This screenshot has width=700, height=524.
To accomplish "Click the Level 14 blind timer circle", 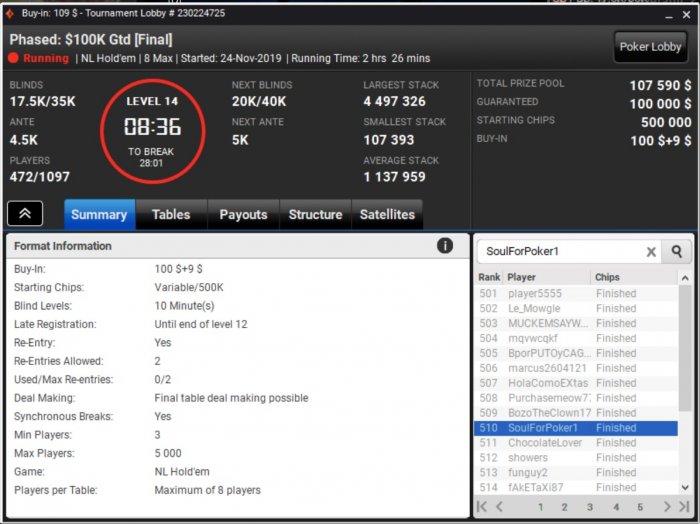I will click(152, 132).
